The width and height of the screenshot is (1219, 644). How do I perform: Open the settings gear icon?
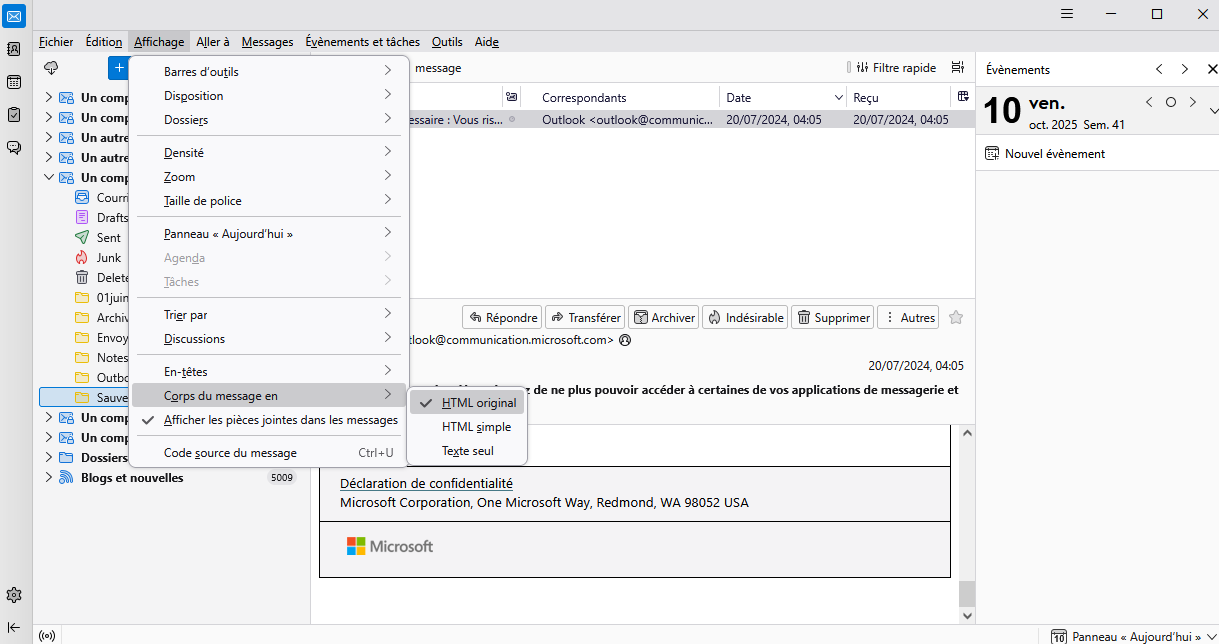tap(14, 595)
